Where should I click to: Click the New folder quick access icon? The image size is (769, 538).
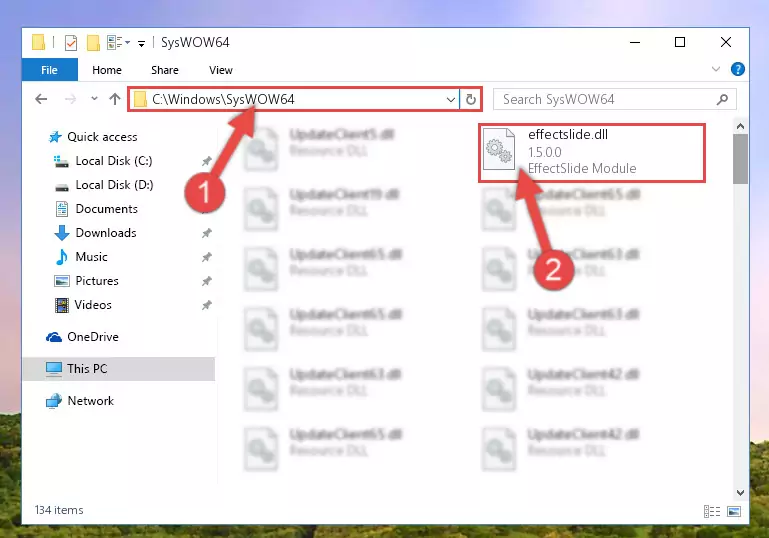(93, 43)
